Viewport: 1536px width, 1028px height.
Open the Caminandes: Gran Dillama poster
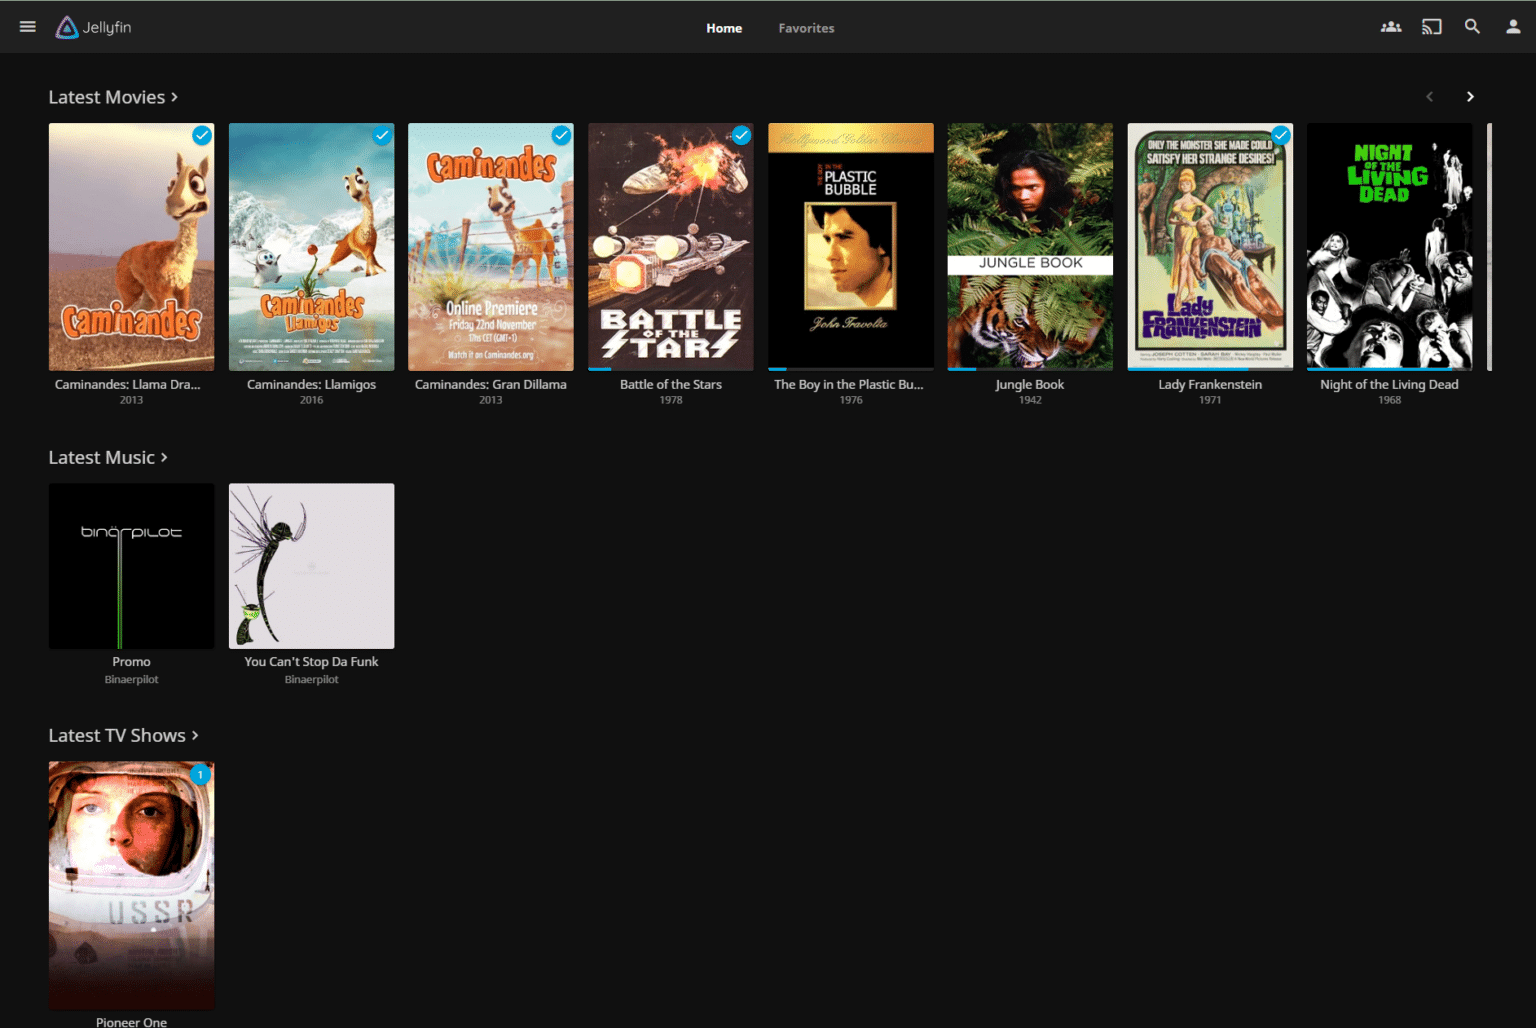[x=491, y=247]
